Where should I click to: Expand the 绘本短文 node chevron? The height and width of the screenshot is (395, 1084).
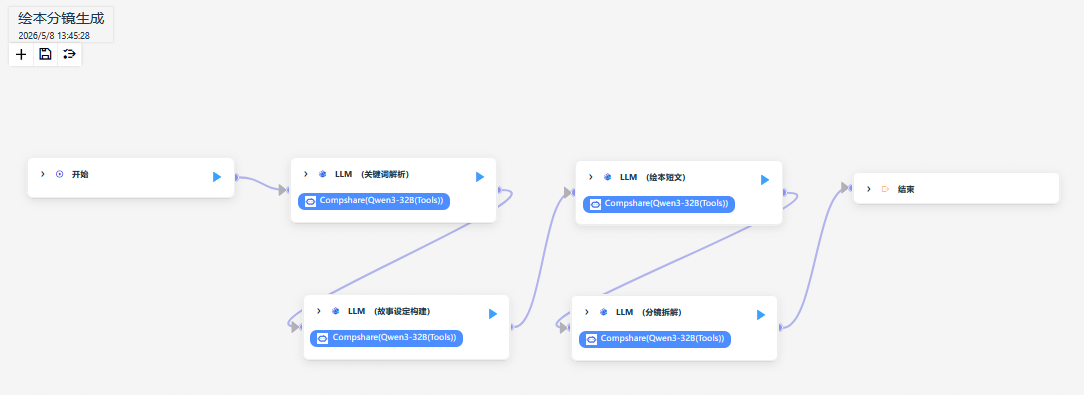click(x=590, y=177)
